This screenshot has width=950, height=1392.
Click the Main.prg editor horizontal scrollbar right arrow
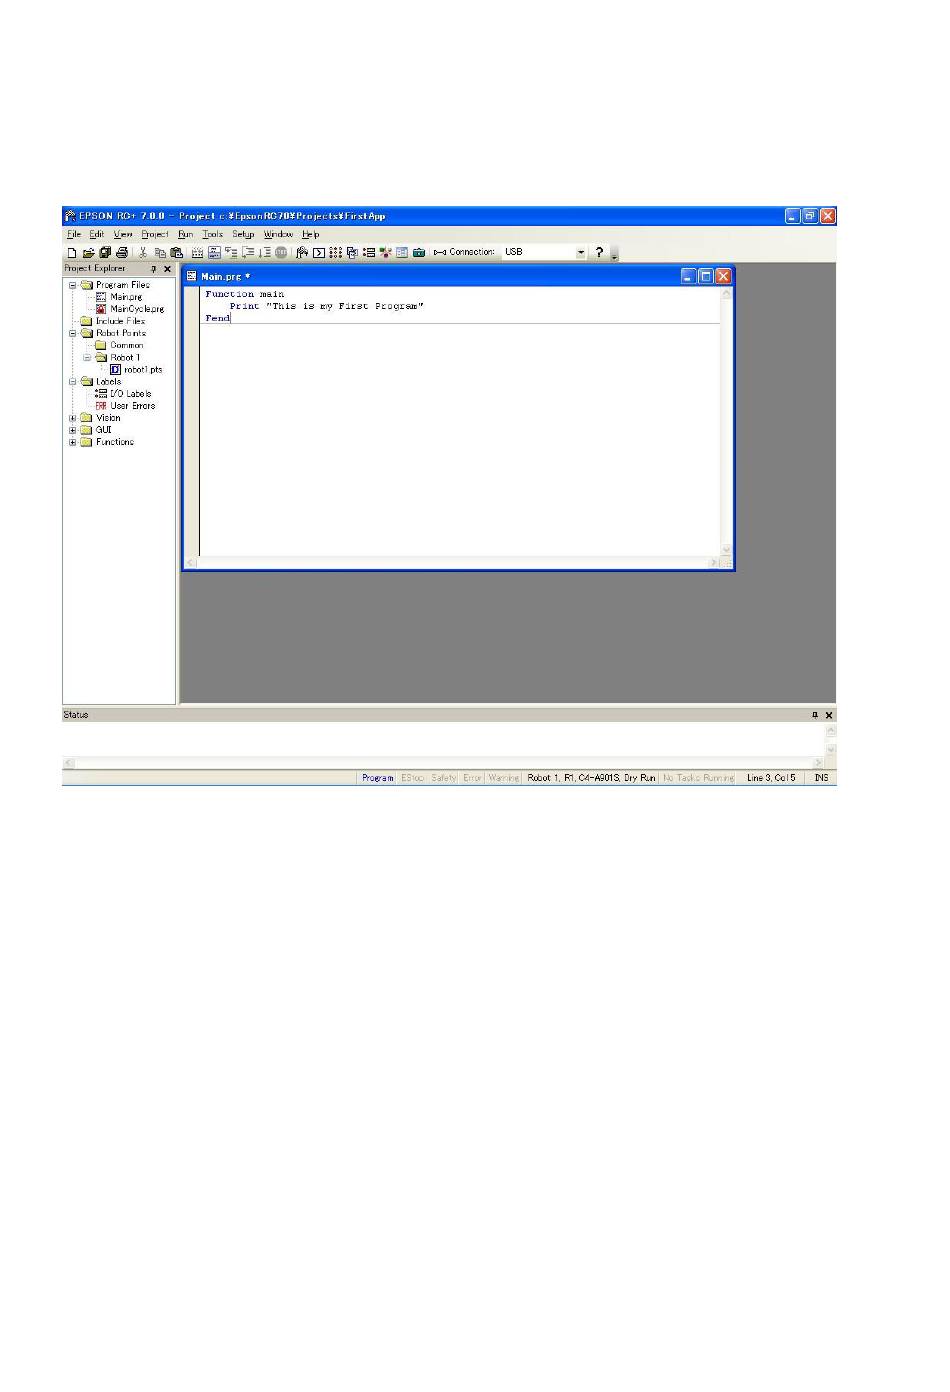point(714,563)
